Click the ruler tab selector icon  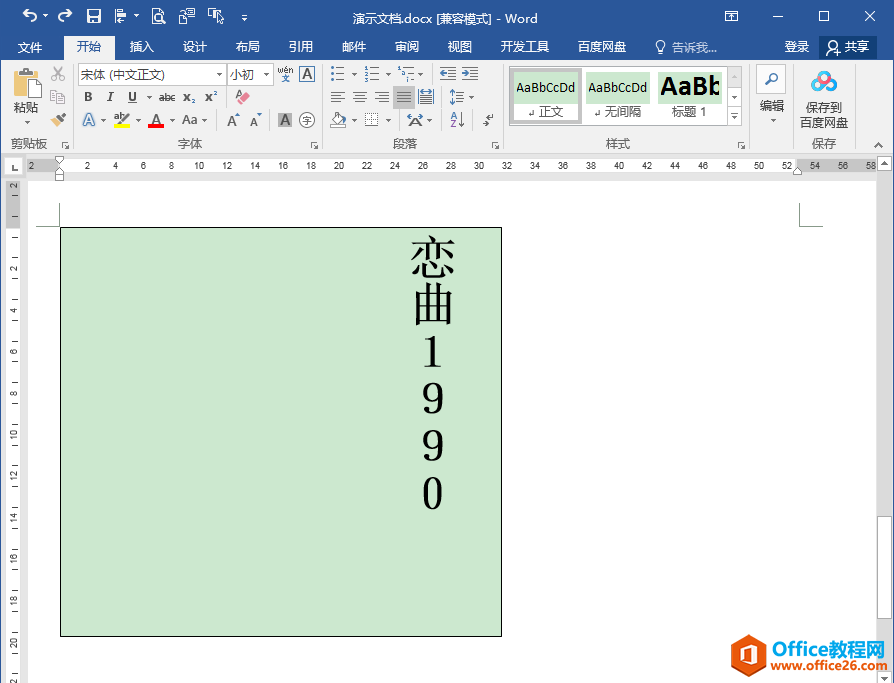(14, 167)
